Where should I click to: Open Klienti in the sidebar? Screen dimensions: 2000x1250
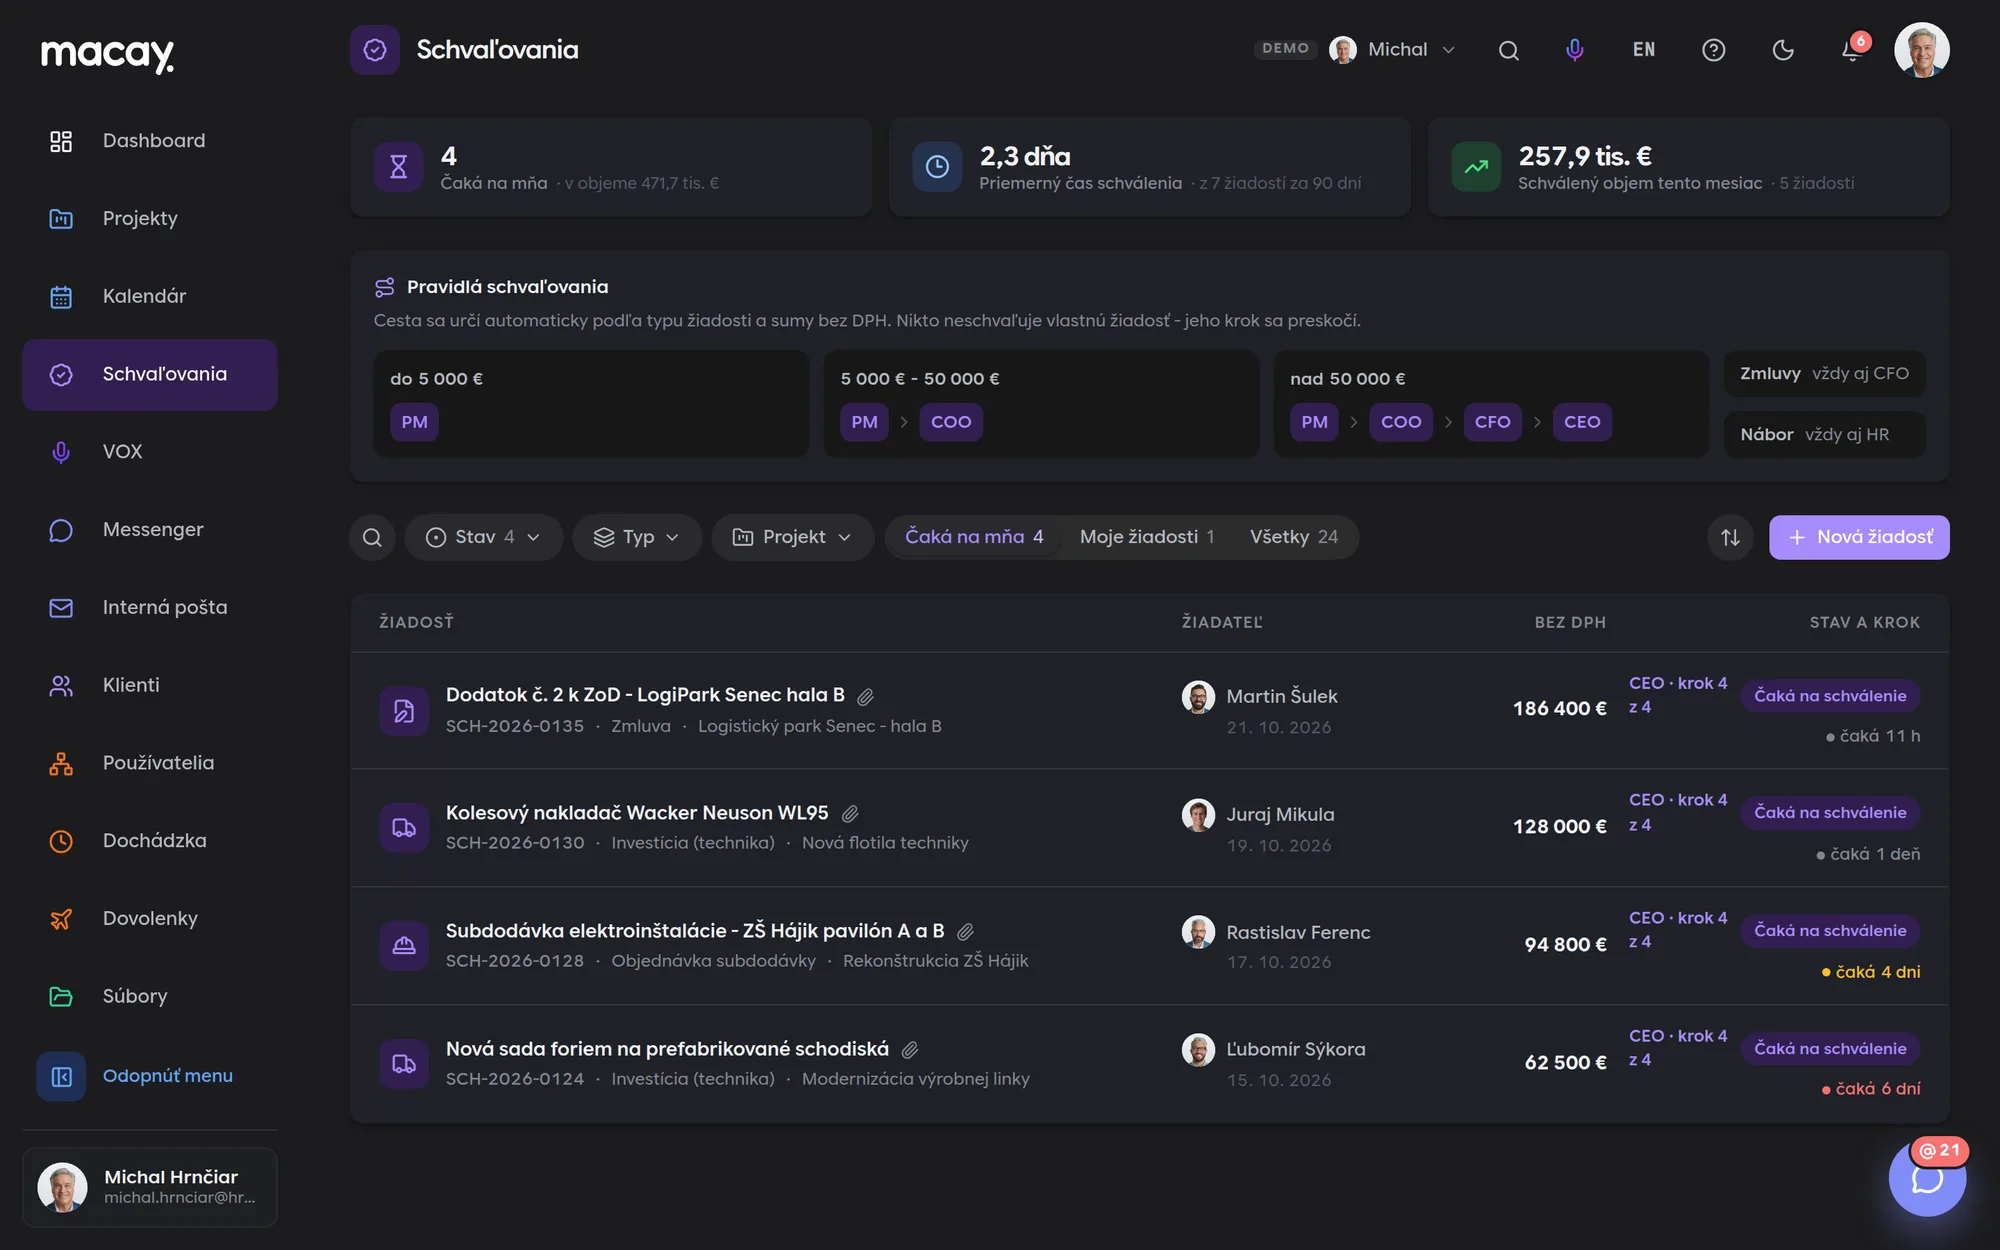coord(150,686)
